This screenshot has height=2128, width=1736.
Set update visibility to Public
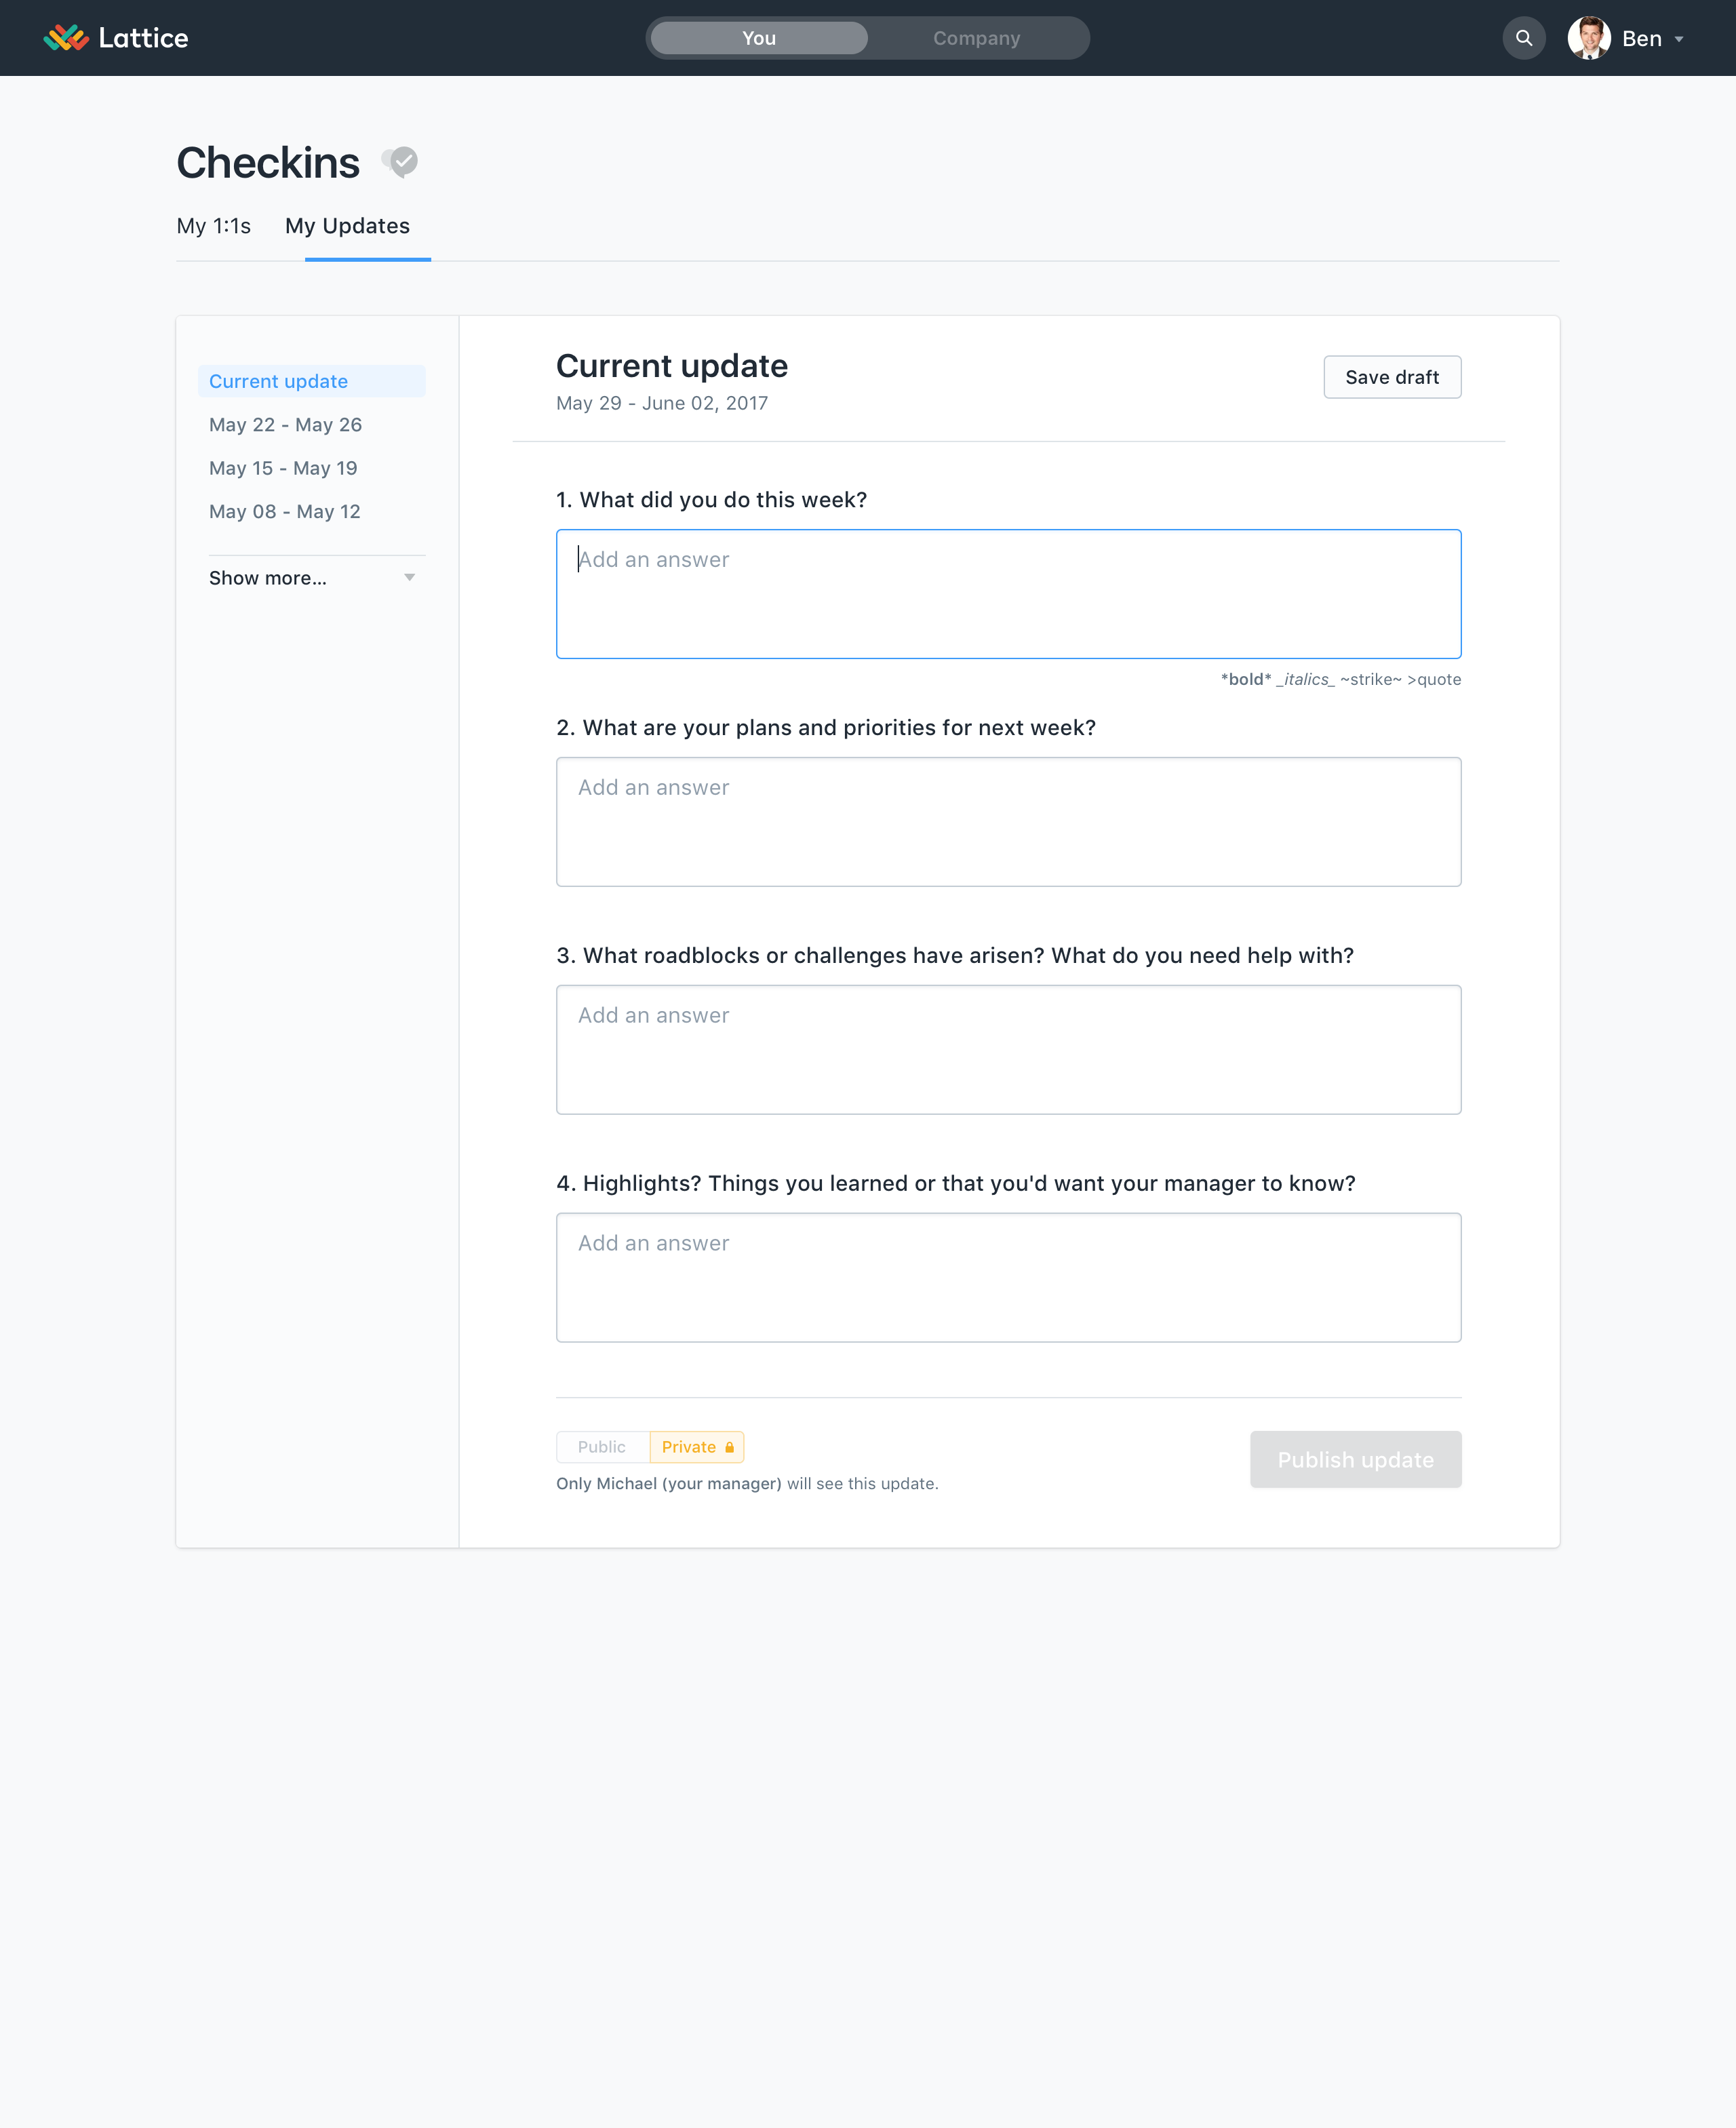601,1447
